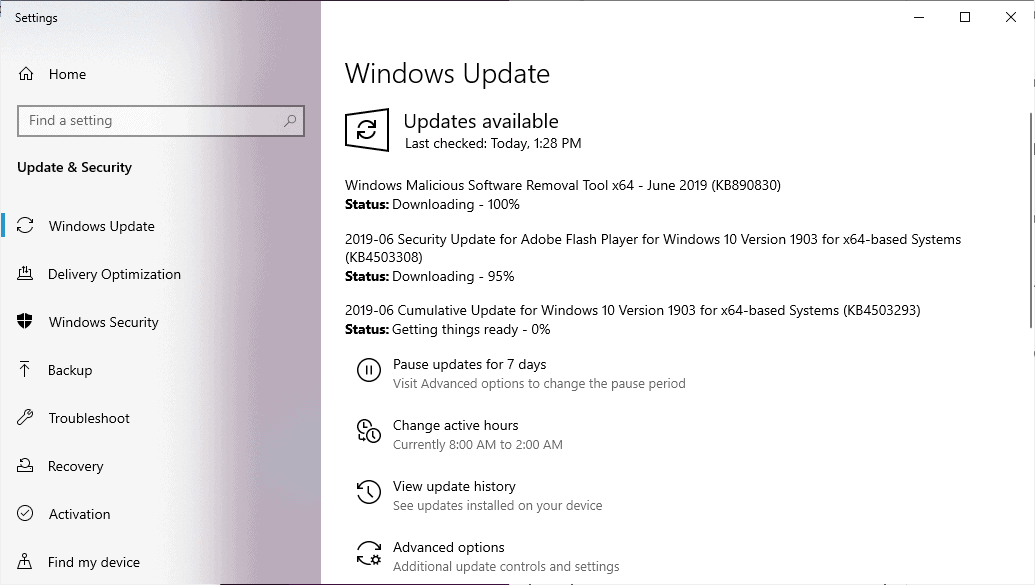Click the Troubleshoot wrench icon
Viewport: 1035px width, 585px height.
(25, 417)
